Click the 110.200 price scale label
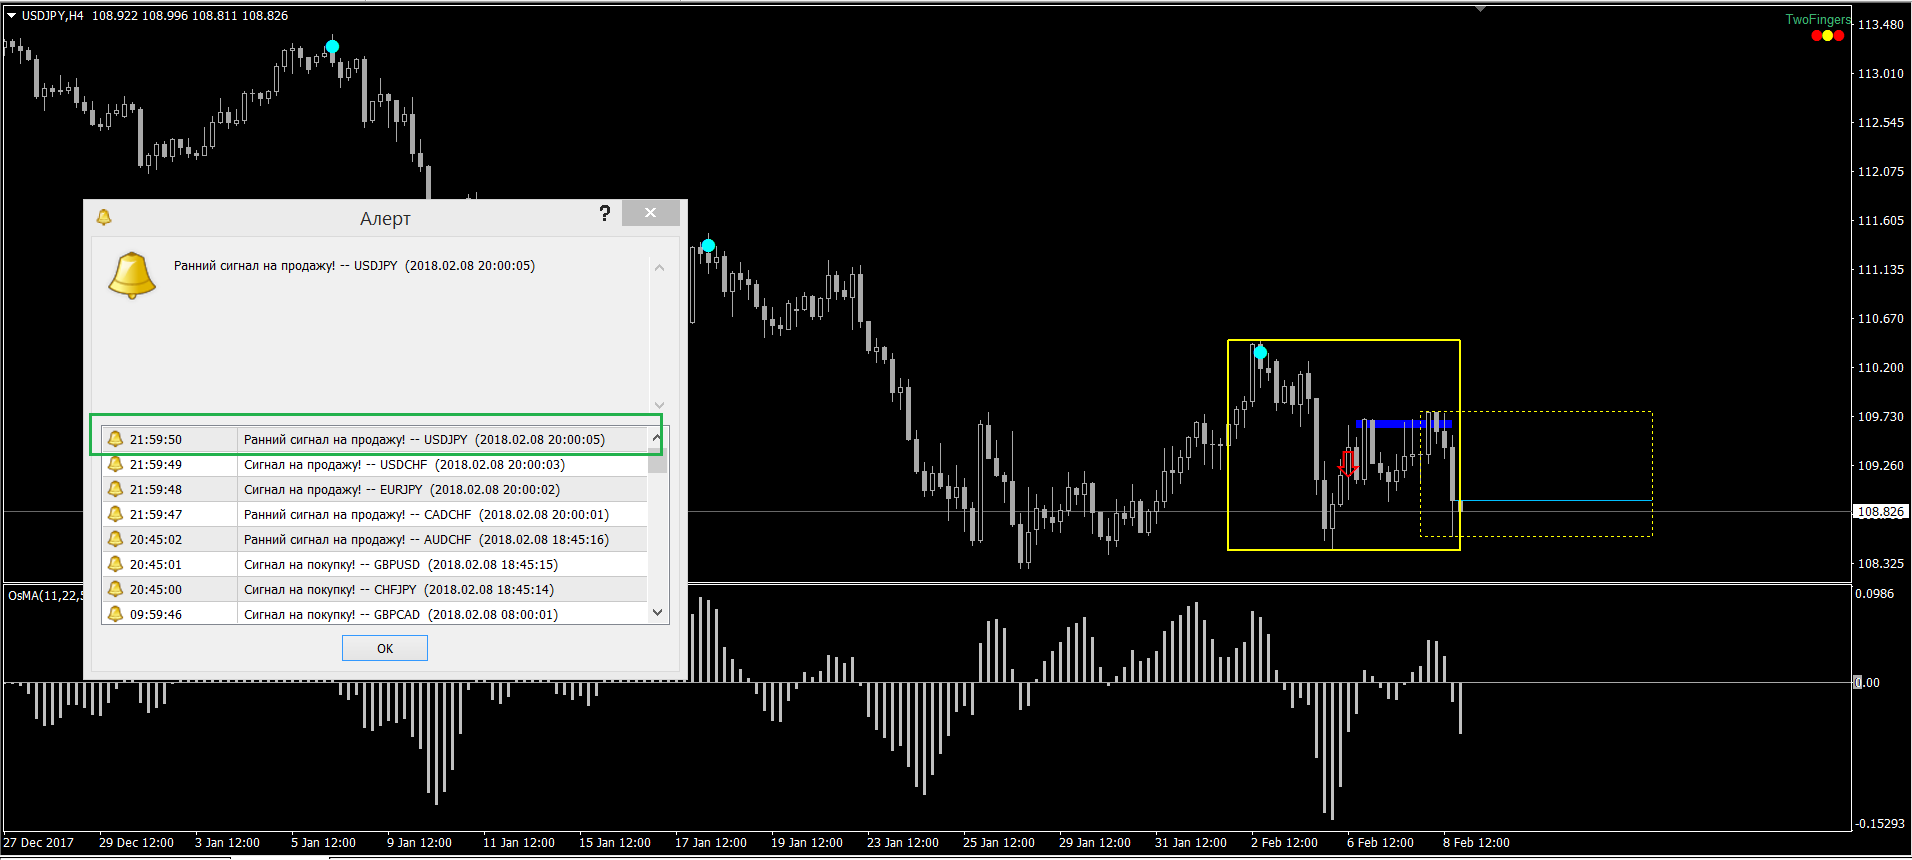The image size is (1912, 860). point(1881,367)
